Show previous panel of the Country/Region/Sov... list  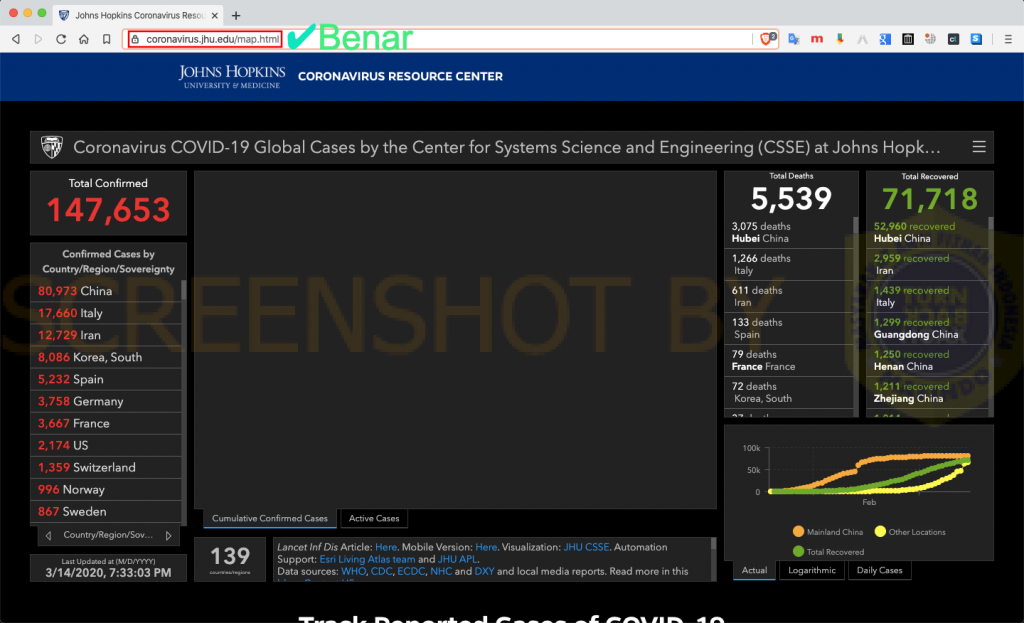(48, 535)
